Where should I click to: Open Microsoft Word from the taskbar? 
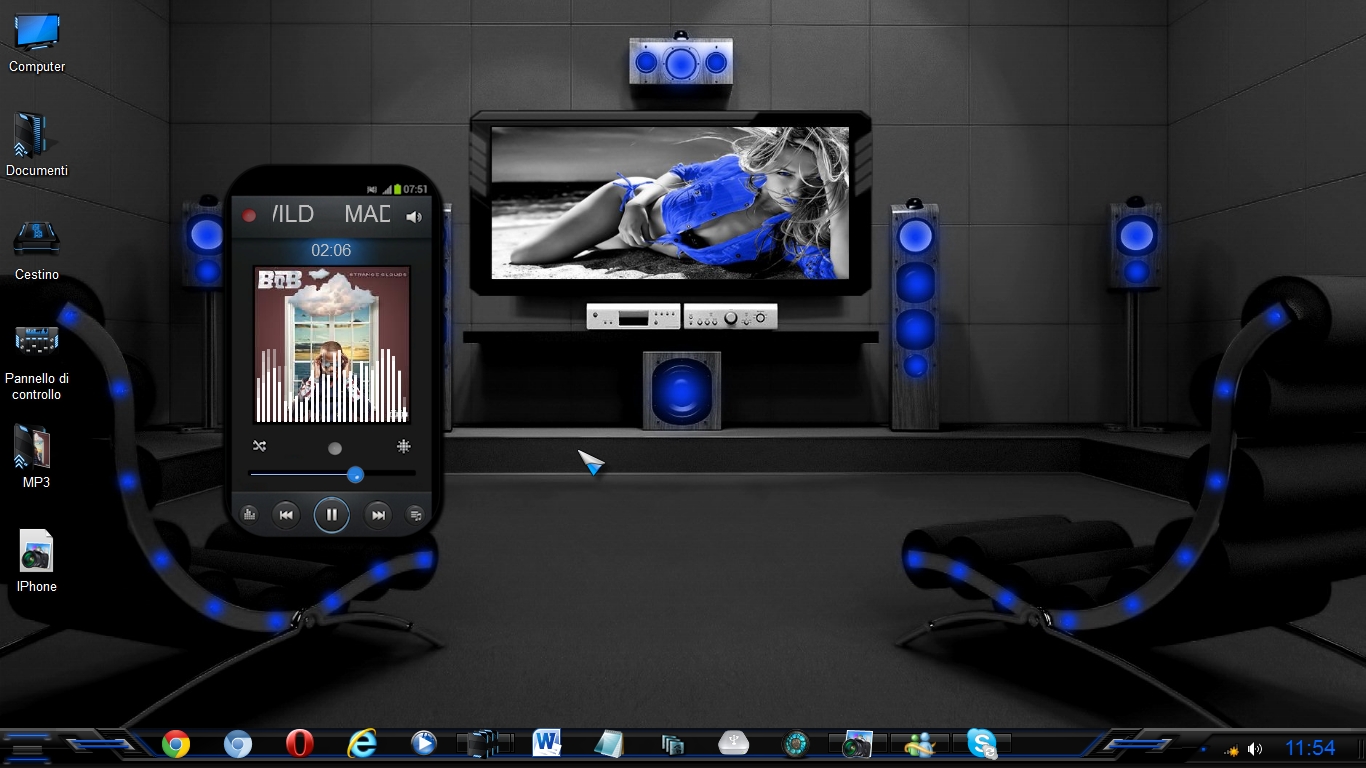click(546, 743)
